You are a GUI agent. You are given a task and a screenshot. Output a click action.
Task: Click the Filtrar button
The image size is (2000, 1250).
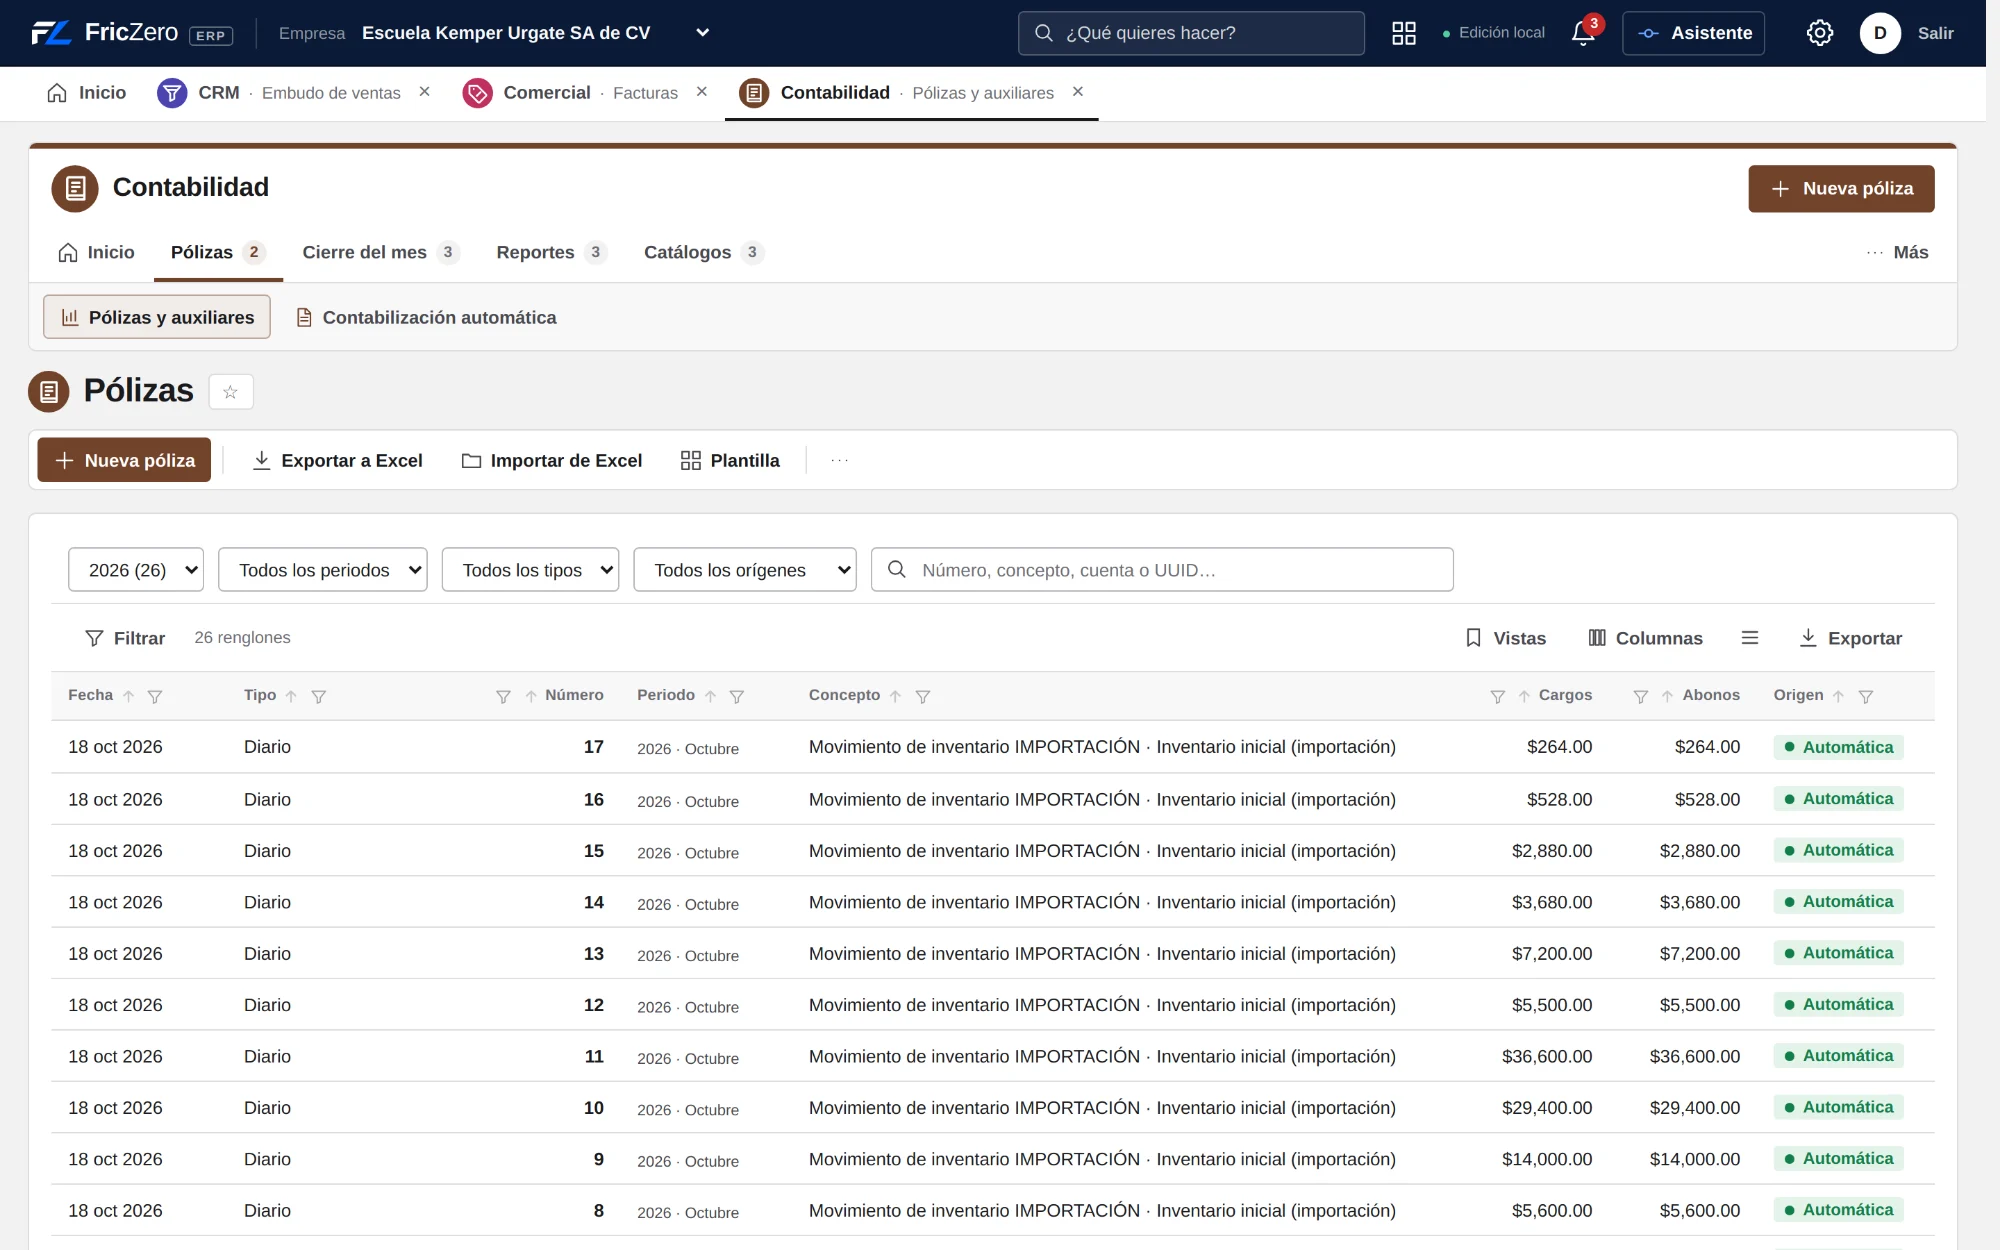point(125,638)
